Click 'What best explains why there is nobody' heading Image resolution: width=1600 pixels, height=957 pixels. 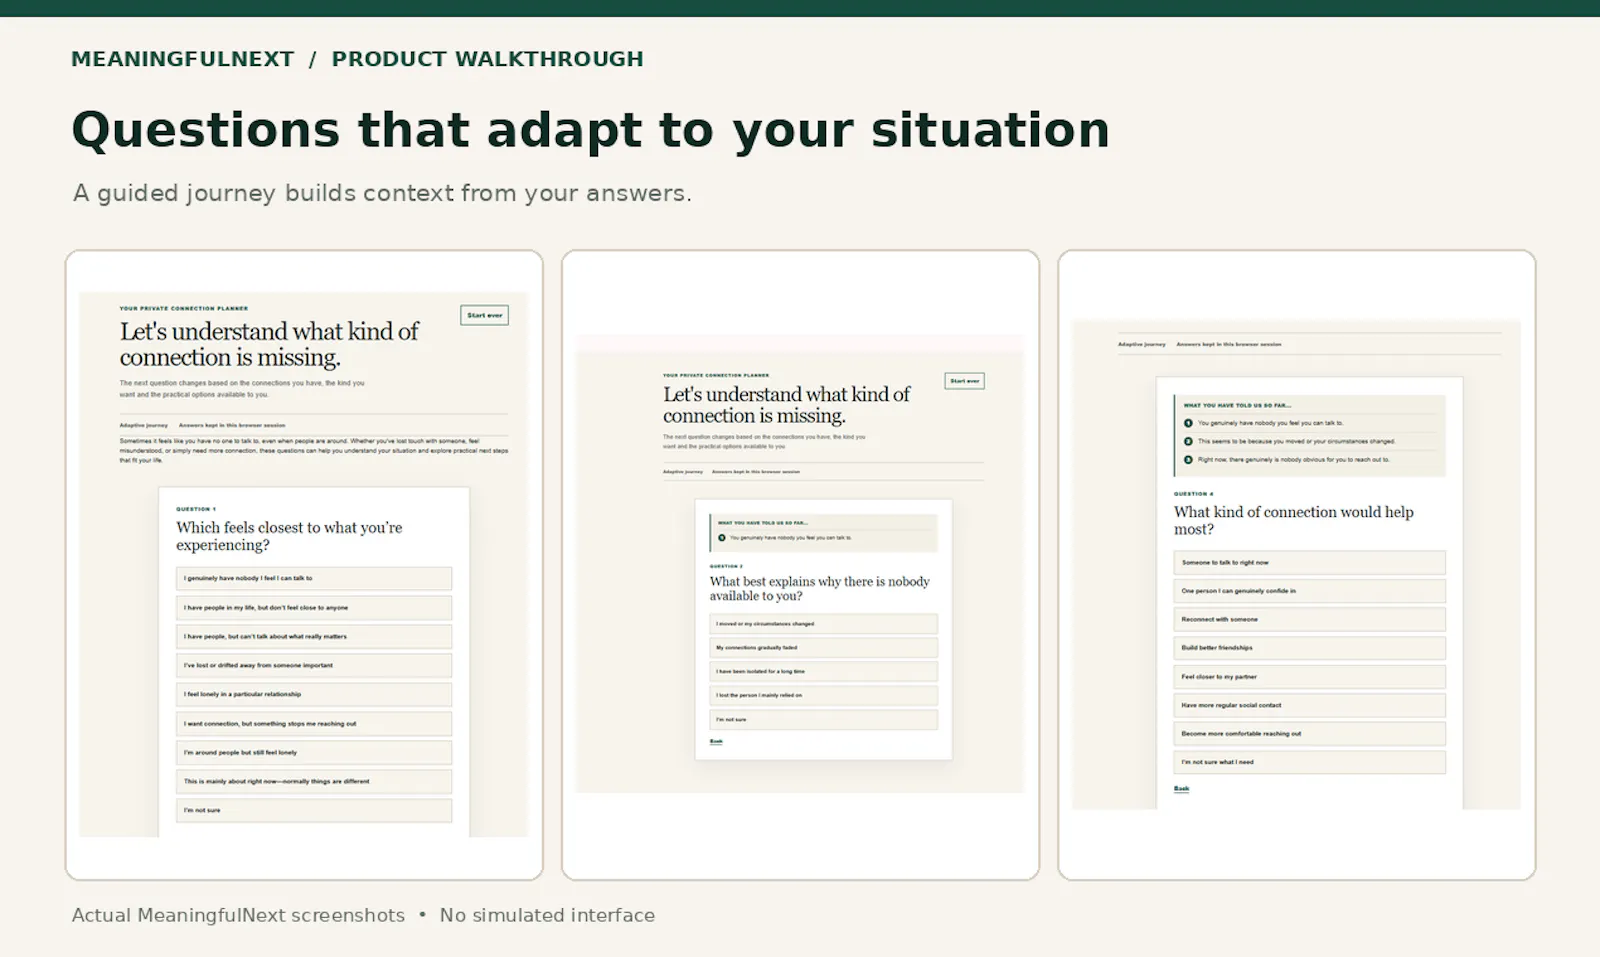(820, 588)
